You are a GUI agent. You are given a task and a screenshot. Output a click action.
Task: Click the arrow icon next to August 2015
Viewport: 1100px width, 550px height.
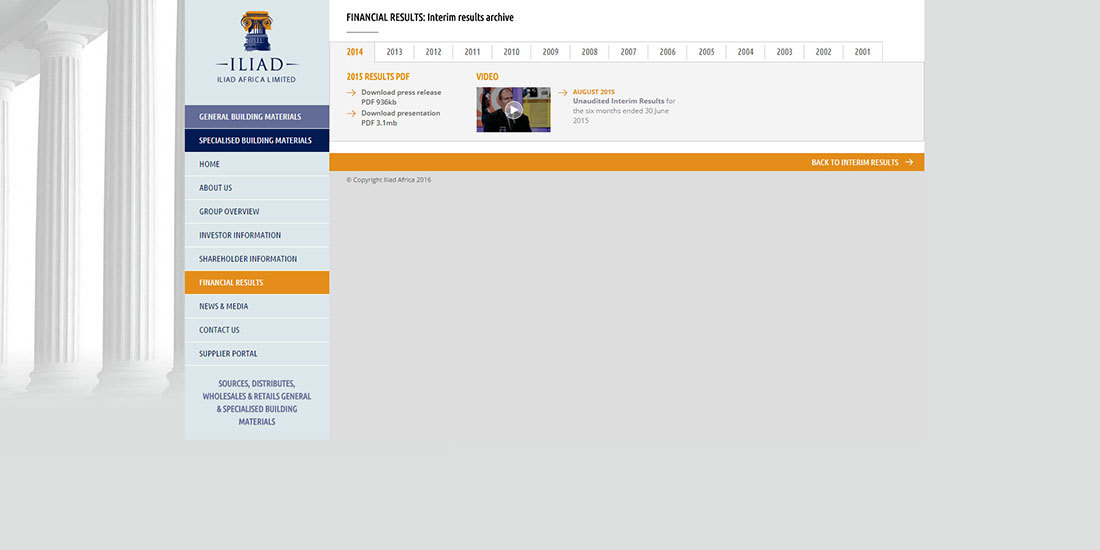click(x=562, y=93)
